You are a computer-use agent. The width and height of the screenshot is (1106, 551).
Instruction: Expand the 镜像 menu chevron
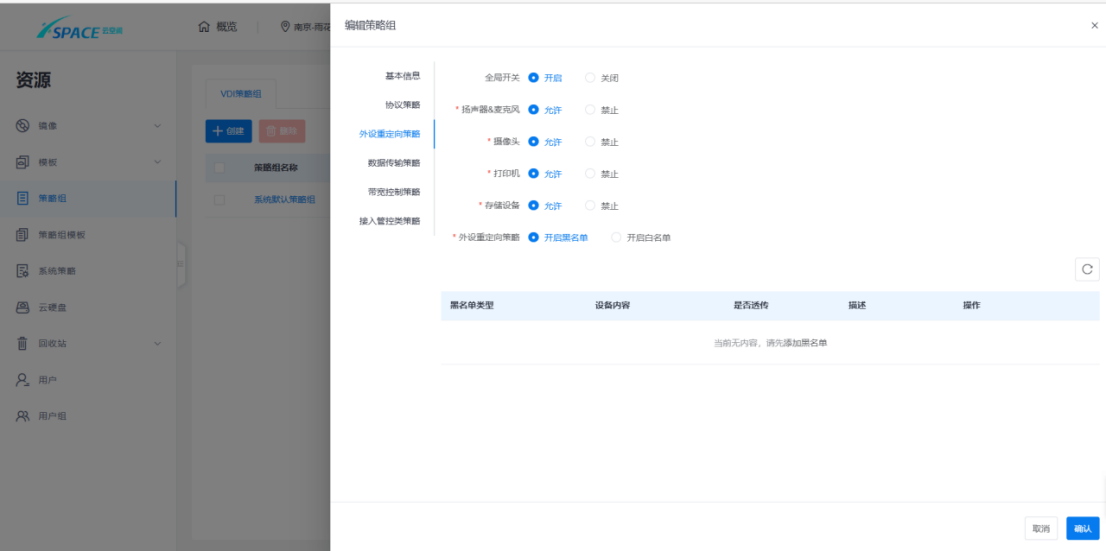tap(157, 126)
